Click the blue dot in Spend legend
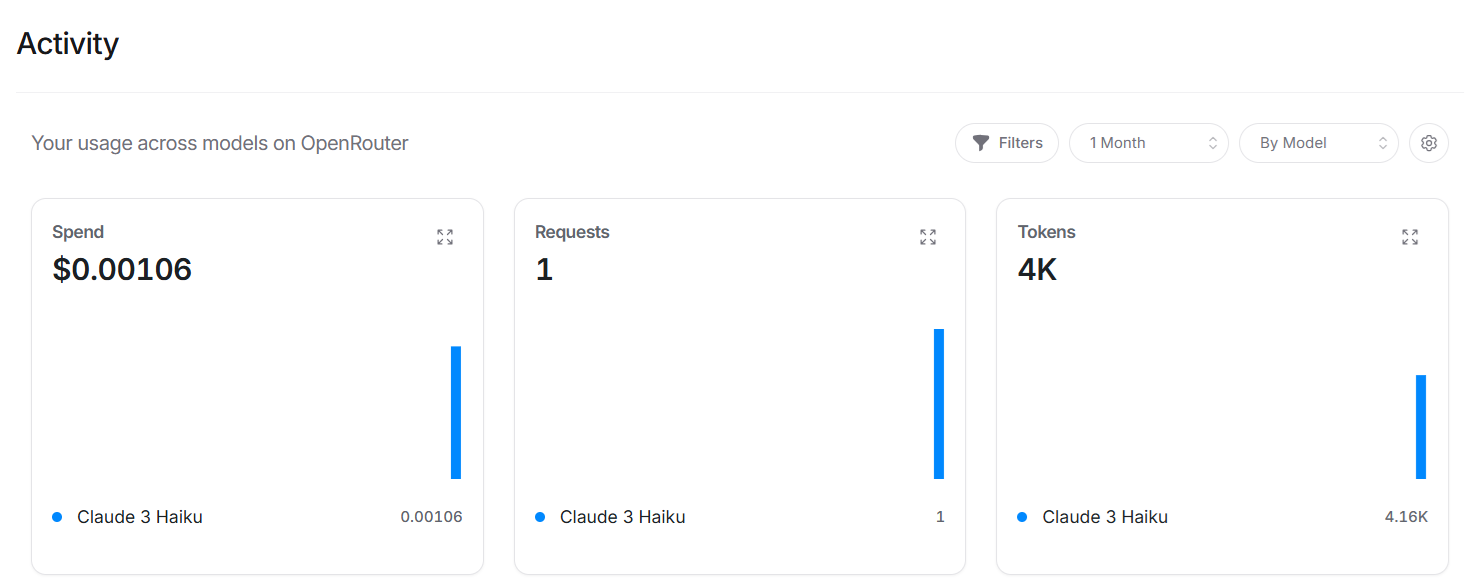This screenshot has height=585, width=1467. 57,517
